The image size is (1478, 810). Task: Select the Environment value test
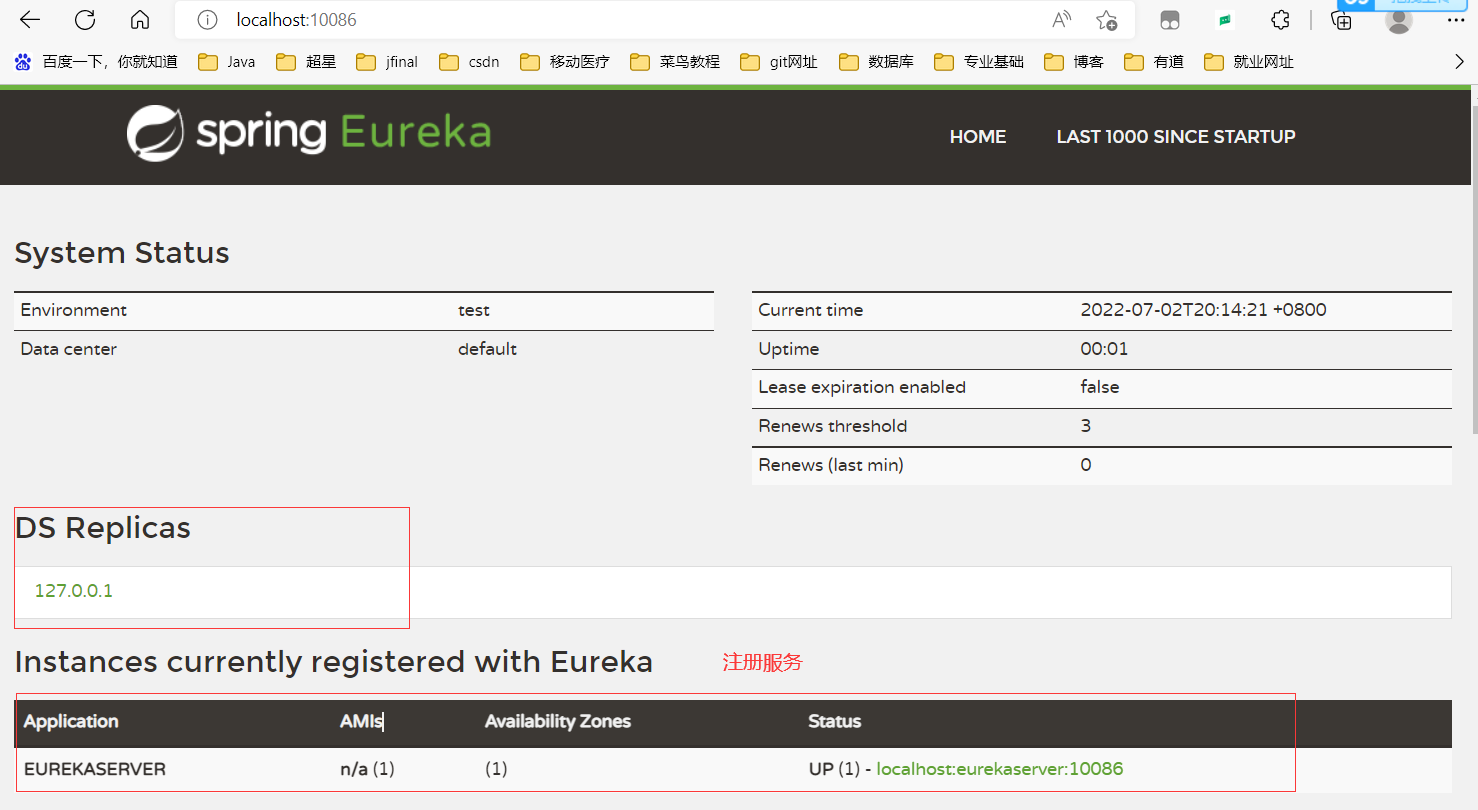474,310
